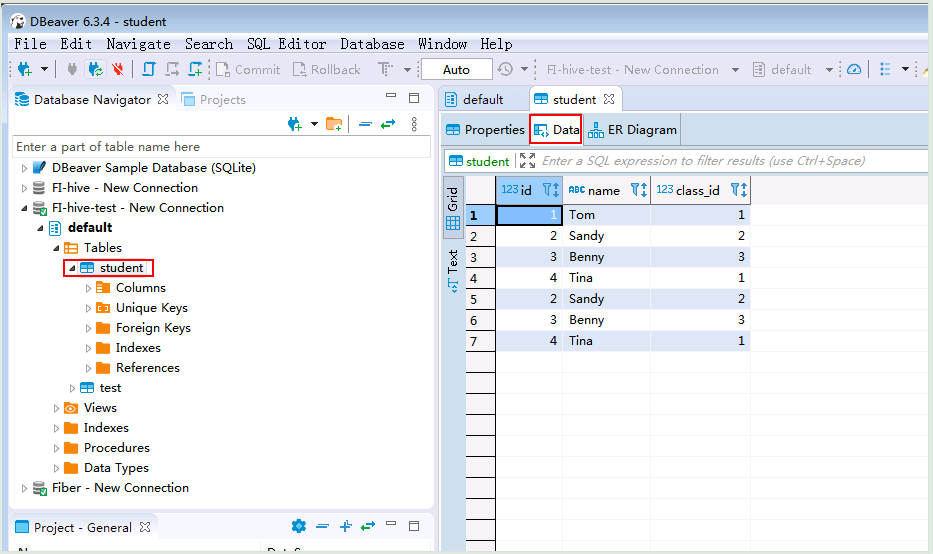
Task: Open the active database selector 'default' in toolbar
Action: [791, 70]
